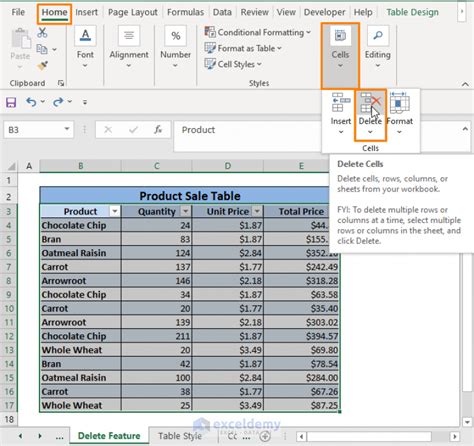Expand the formula bar chevron

click(x=465, y=129)
